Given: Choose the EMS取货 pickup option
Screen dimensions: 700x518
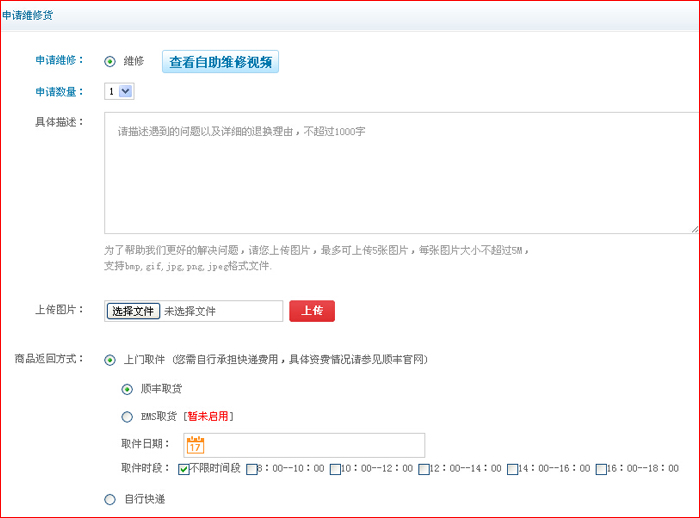Looking at the screenshot, I should point(127,416).
